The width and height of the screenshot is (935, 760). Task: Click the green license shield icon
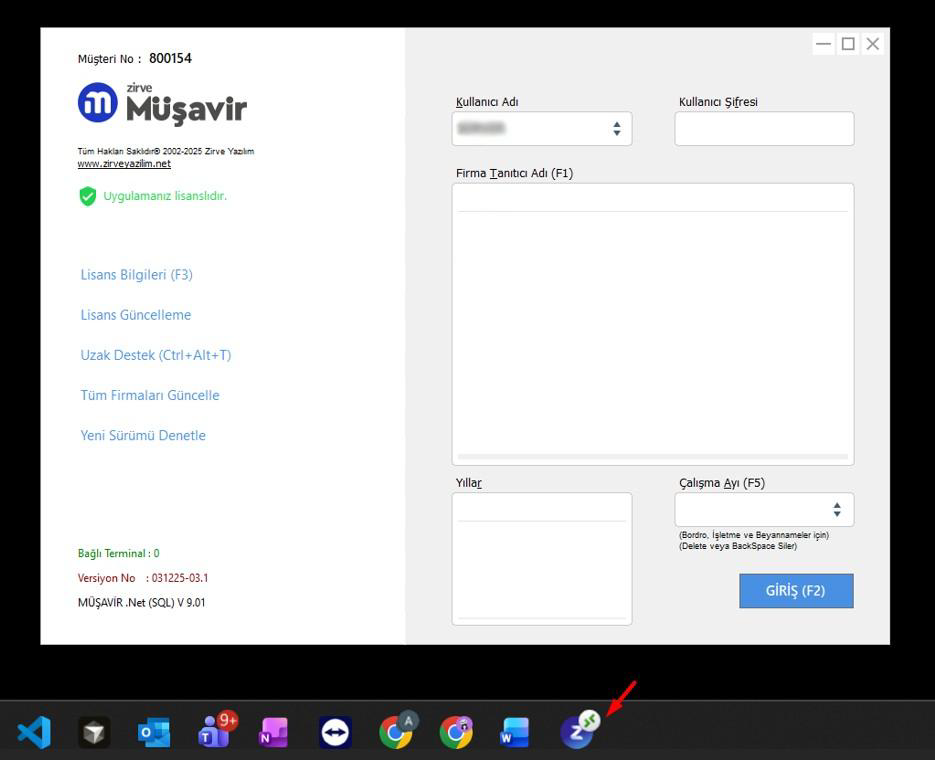click(x=88, y=196)
